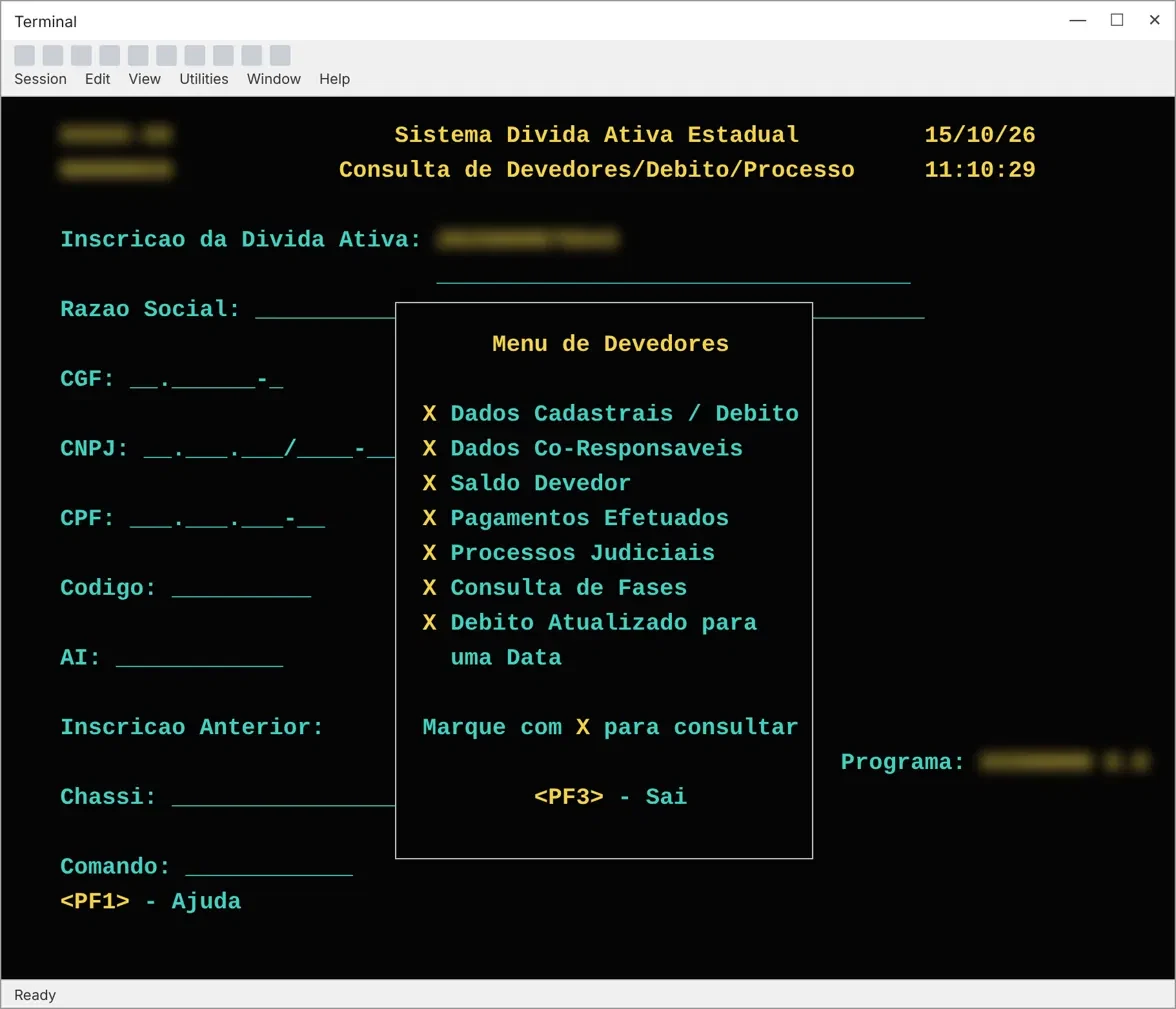Click the Programa label

coord(903,762)
